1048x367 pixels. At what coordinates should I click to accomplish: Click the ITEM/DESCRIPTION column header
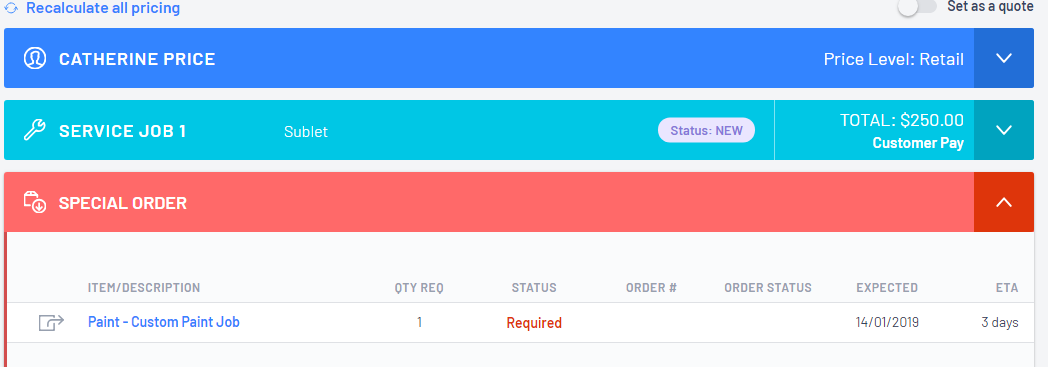click(x=144, y=288)
